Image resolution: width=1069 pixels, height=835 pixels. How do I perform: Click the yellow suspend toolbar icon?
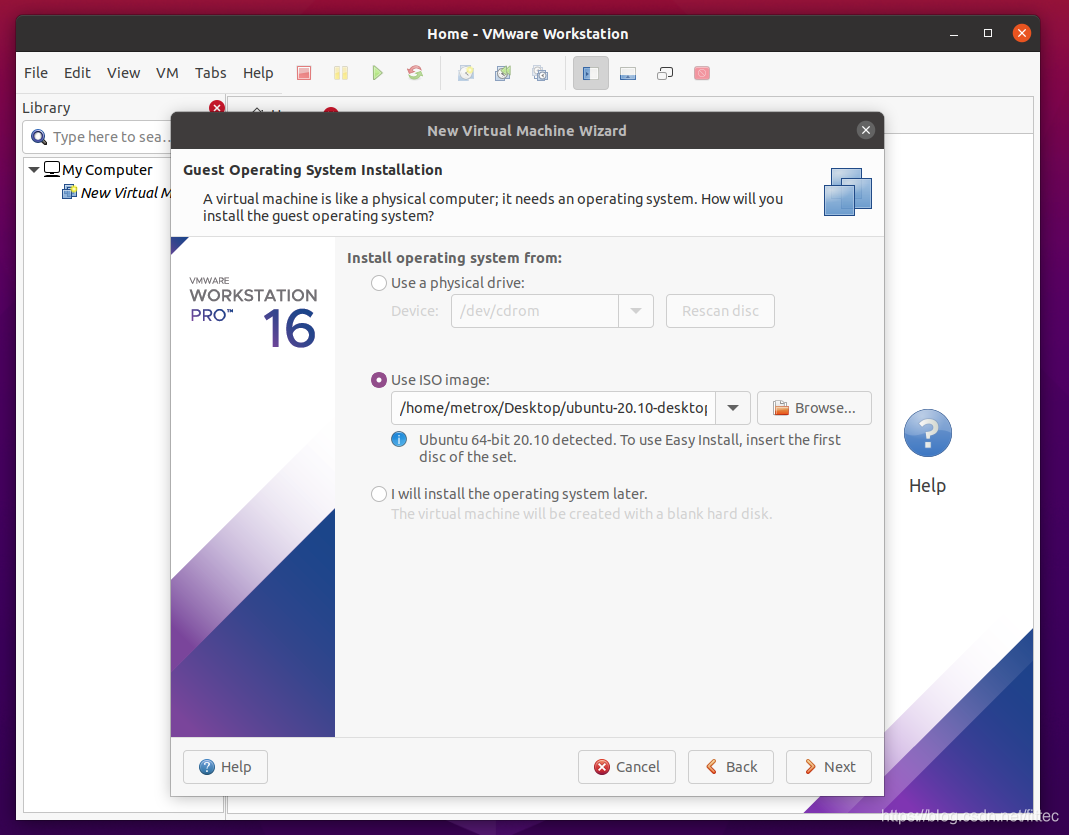[x=341, y=73]
